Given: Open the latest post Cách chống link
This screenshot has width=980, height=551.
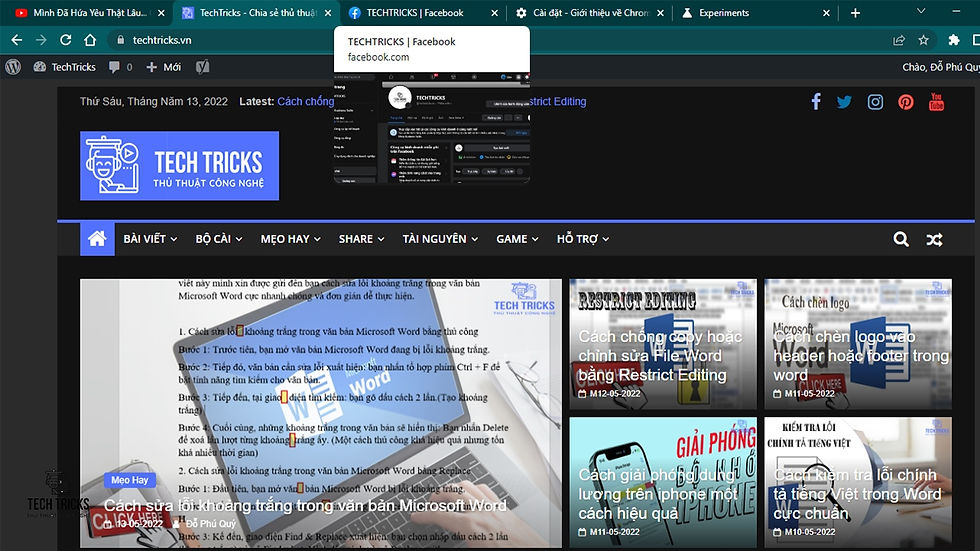Looking at the screenshot, I should coord(306,101).
